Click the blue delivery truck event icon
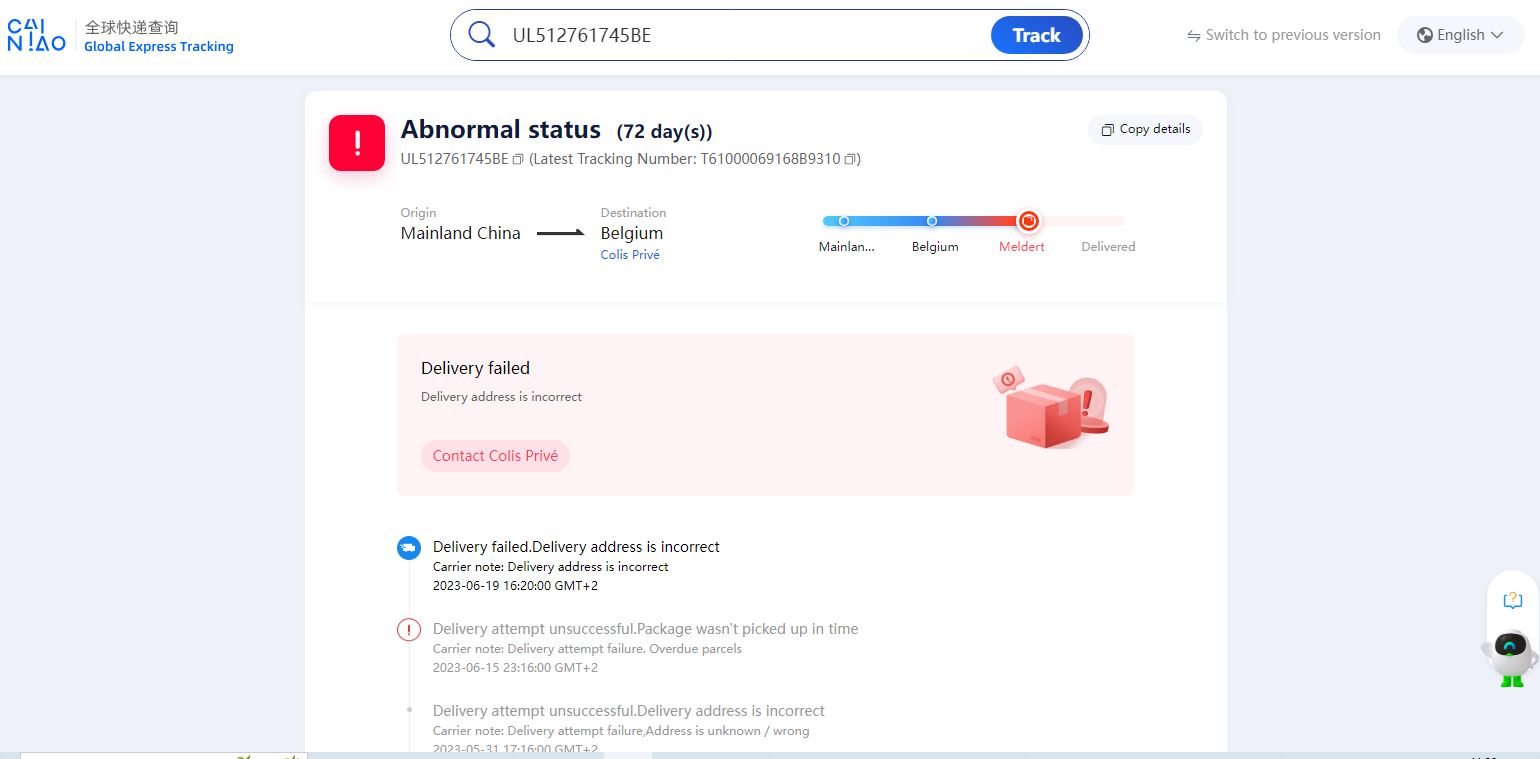The image size is (1540, 759). pyautogui.click(x=408, y=548)
